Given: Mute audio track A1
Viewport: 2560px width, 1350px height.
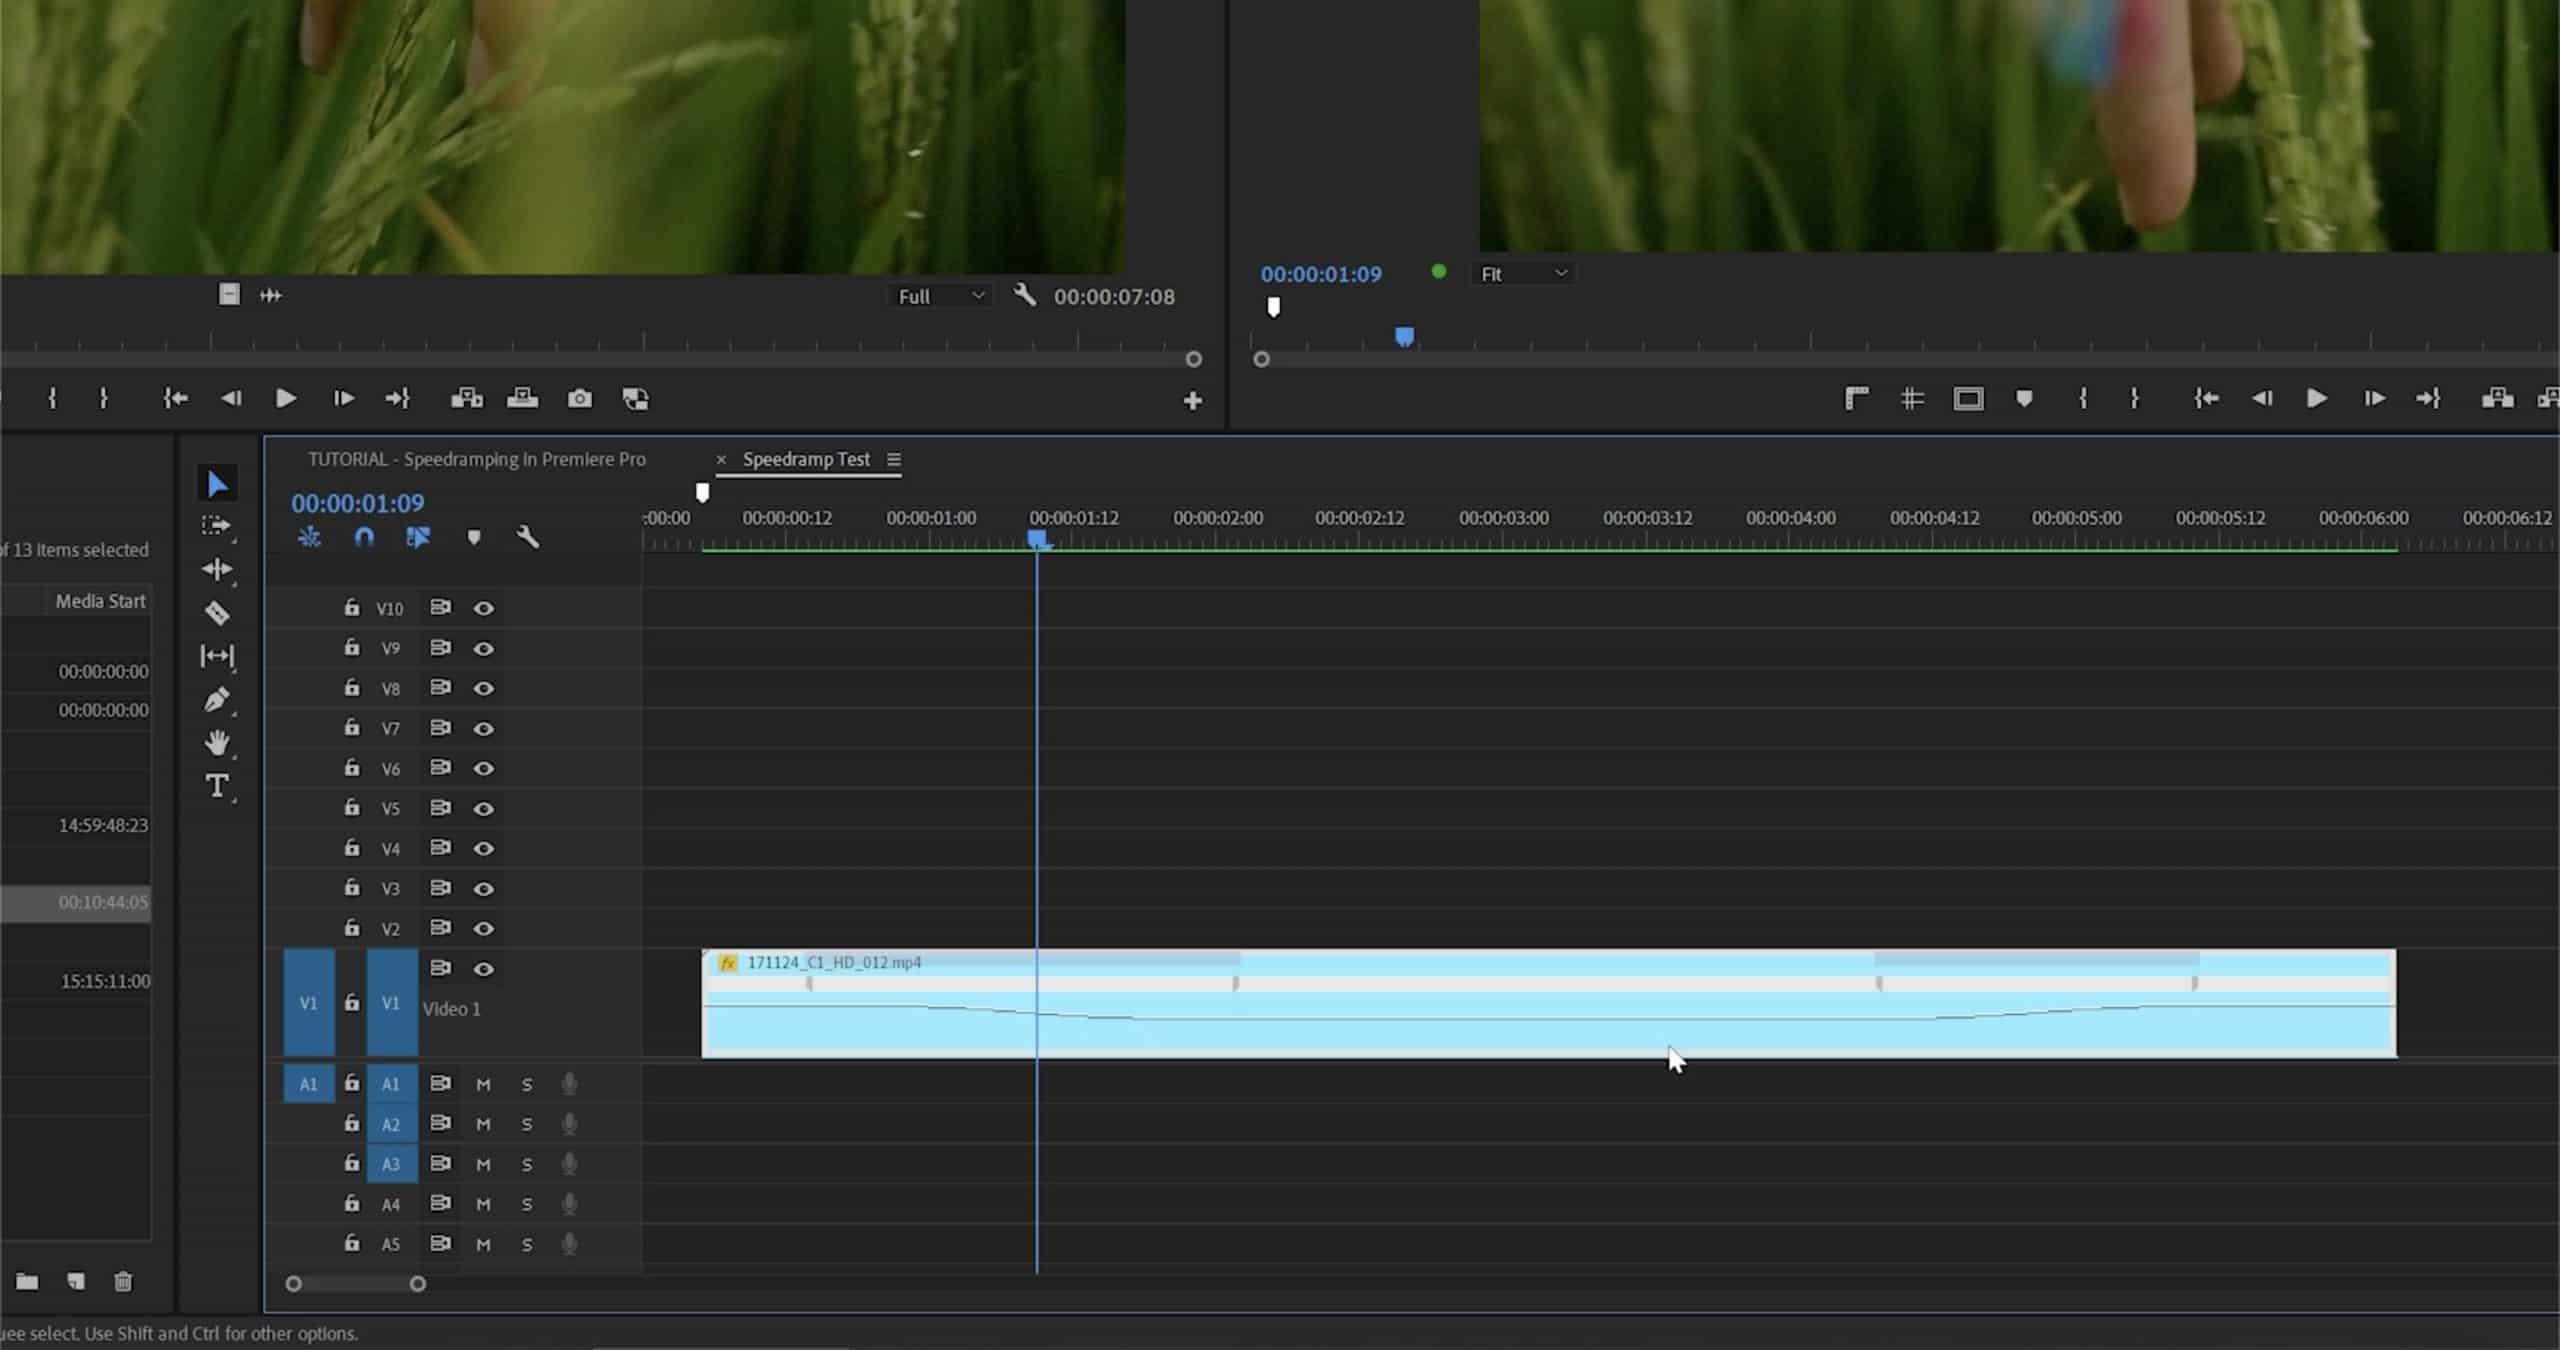Looking at the screenshot, I should (x=483, y=1084).
